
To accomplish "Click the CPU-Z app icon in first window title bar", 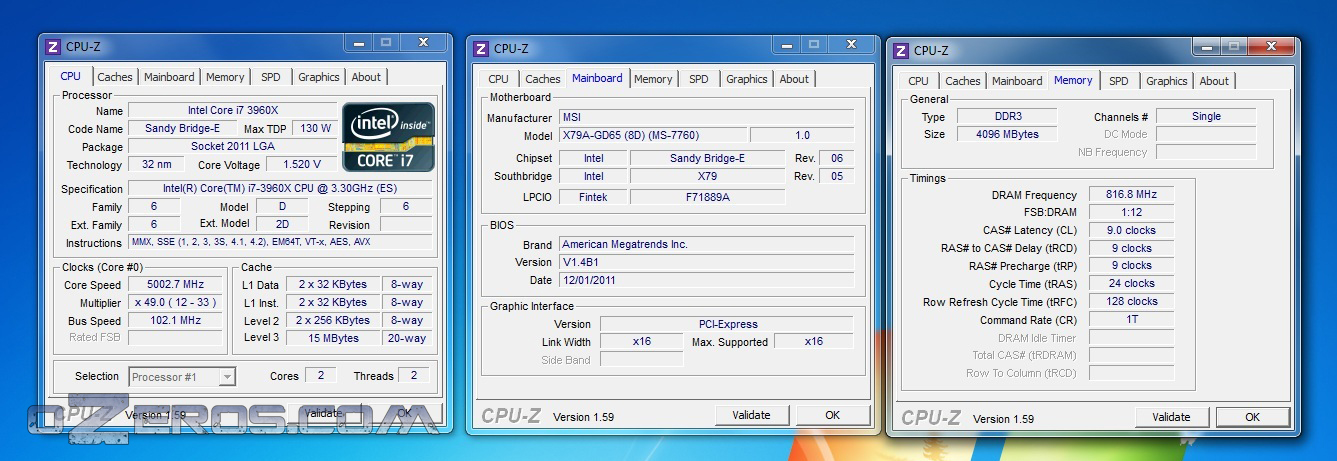I will tap(54, 46).
